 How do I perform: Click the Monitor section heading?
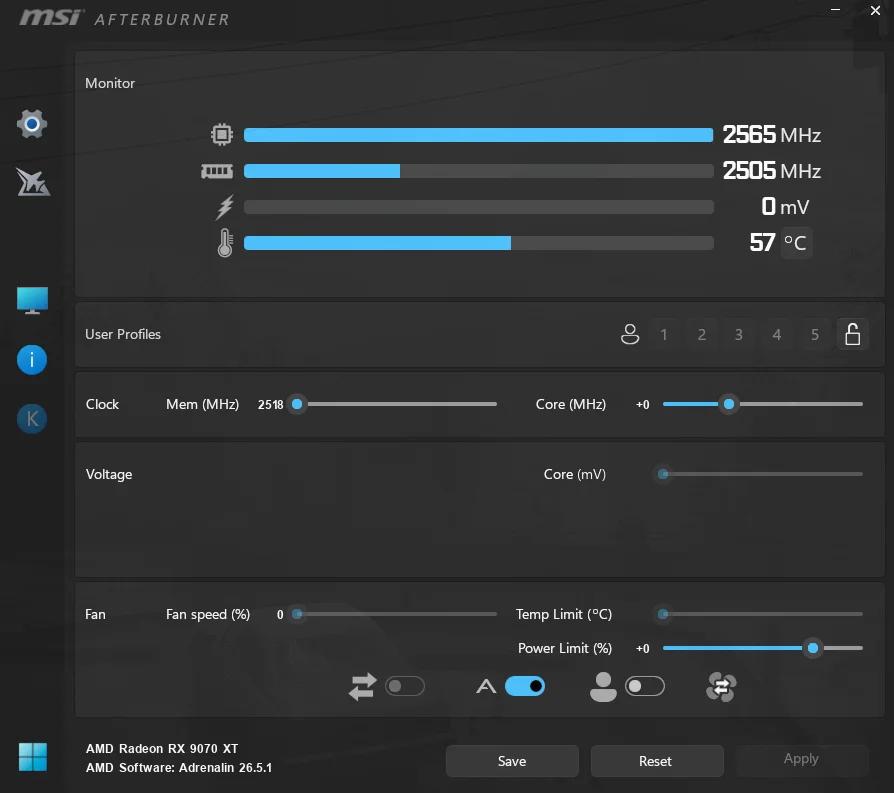click(x=110, y=83)
